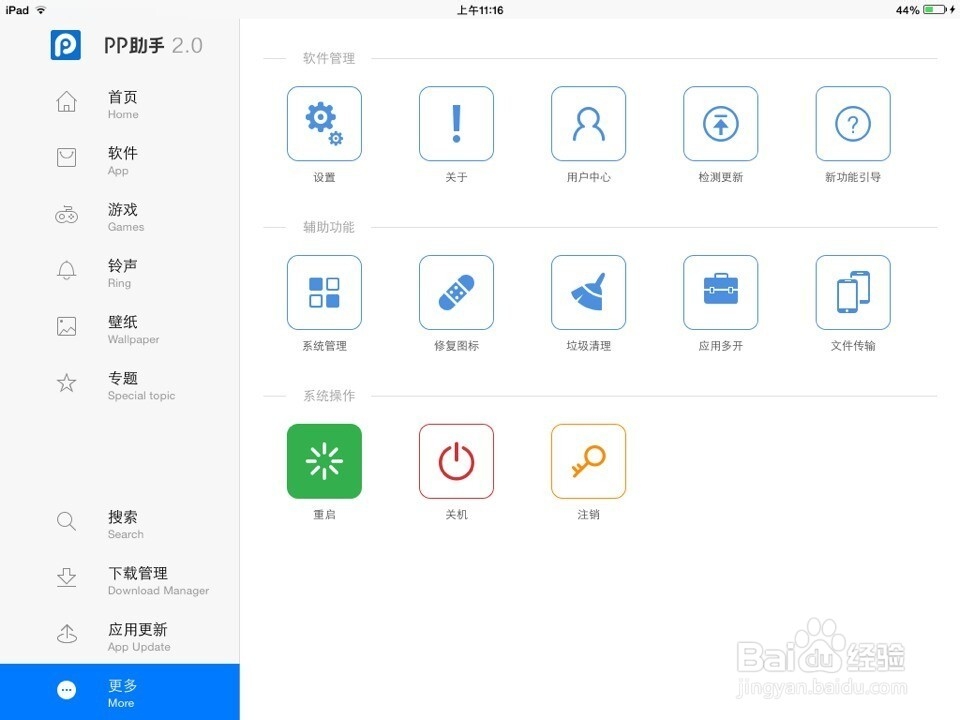Tap the green 重启 restart icon
Image resolution: width=960 pixels, height=720 pixels.
pyautogui.click(x=324, y=461)
